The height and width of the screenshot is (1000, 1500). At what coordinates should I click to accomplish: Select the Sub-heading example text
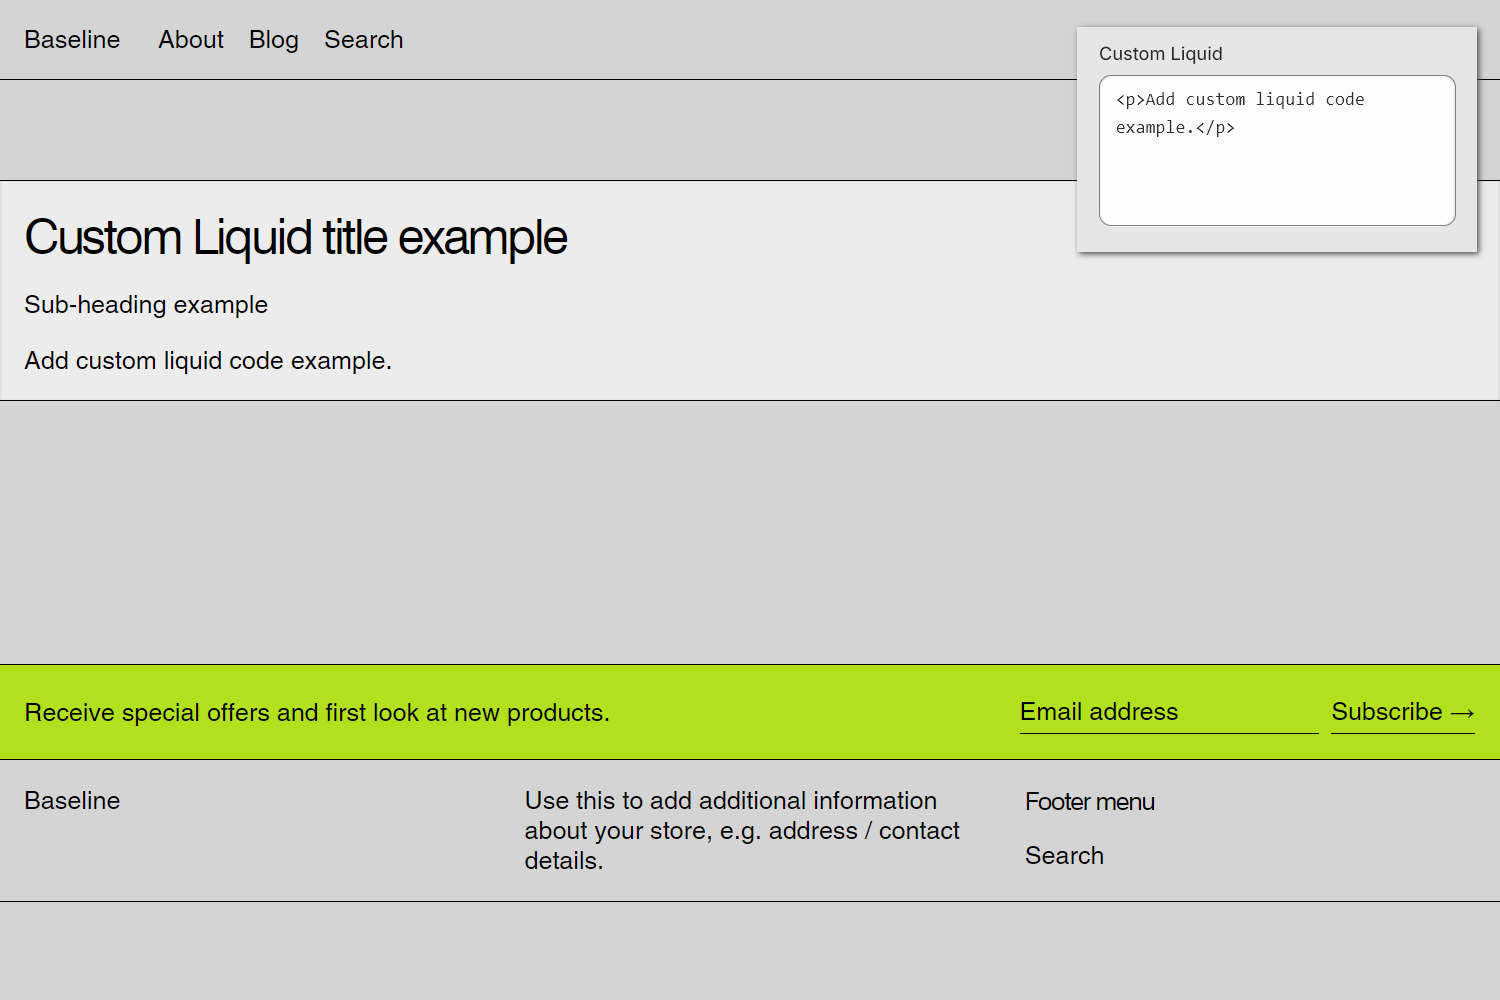click(146, 304)
